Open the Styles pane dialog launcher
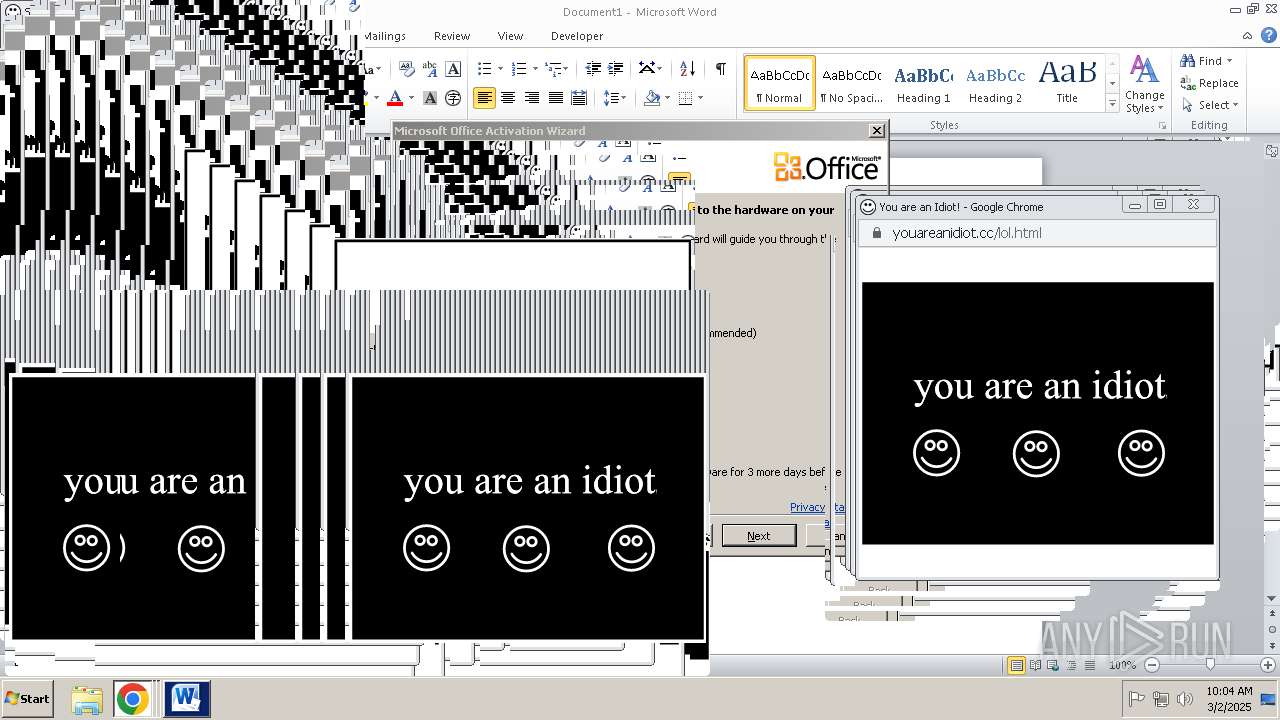The height and width of the screenshot is (720, 1280). point(1162,126)
